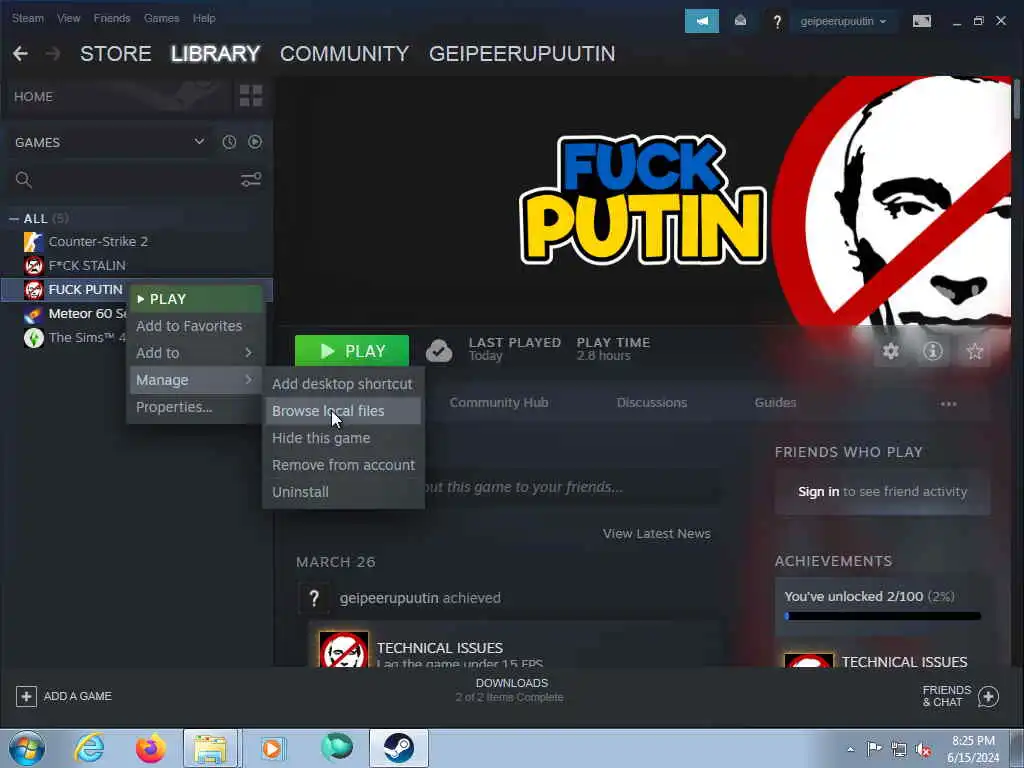Viewport: 1024px width, 768px height.
Task: Open the Friends menu
Action: tap(112, 18)
